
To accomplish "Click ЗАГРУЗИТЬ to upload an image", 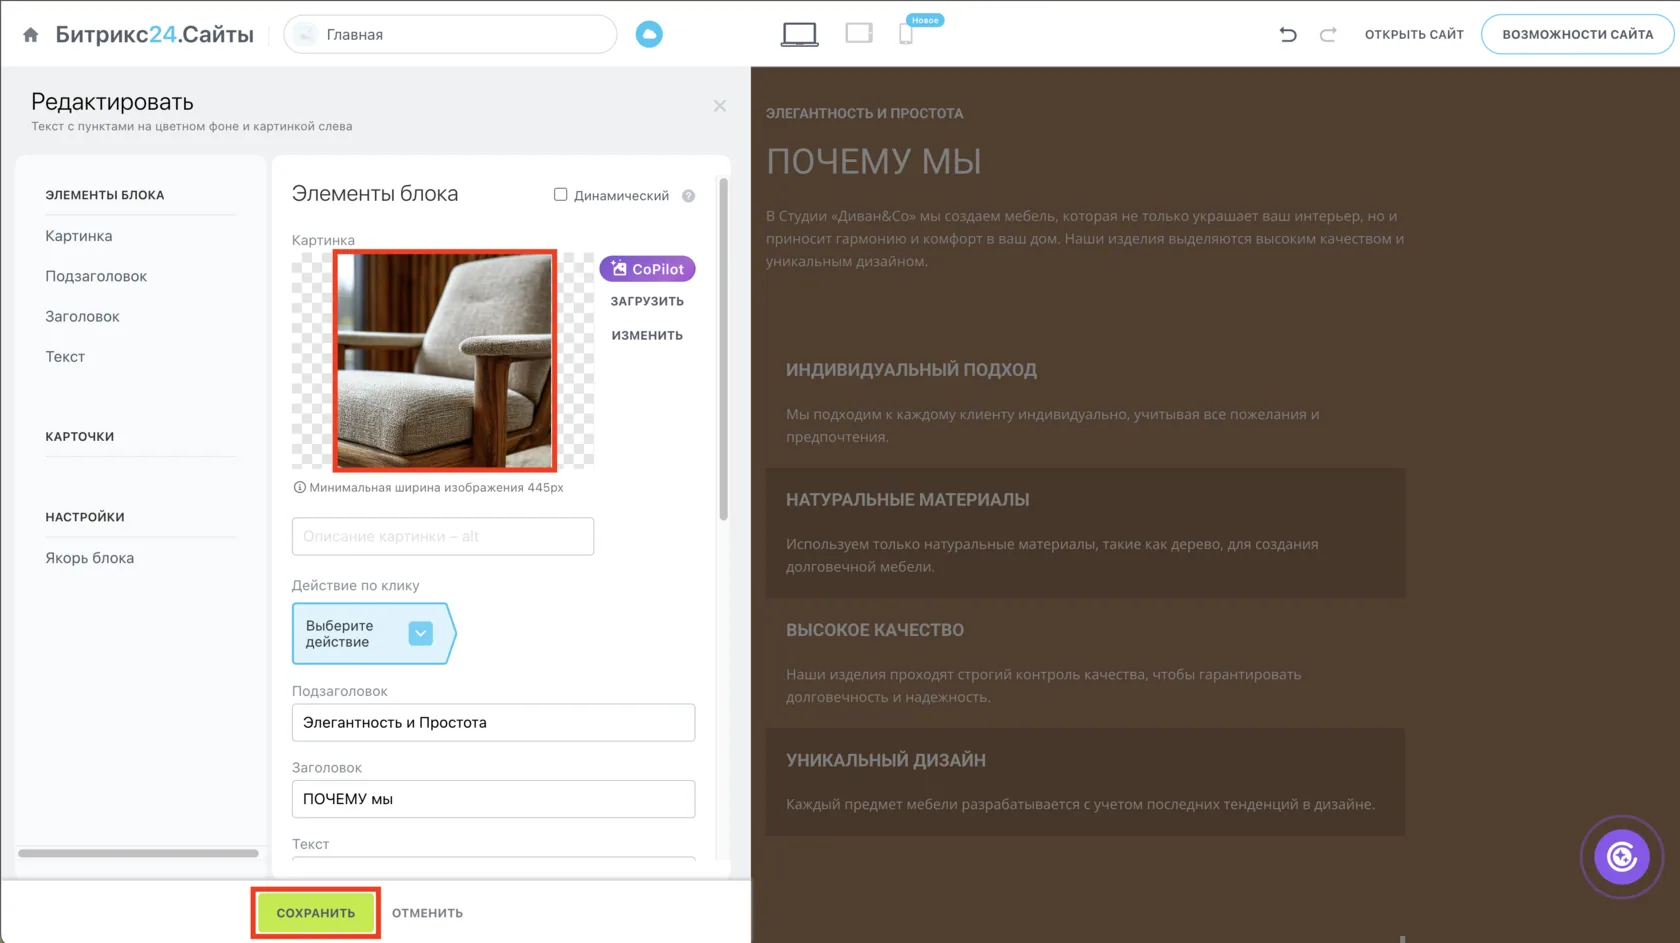I will (648, 301).
